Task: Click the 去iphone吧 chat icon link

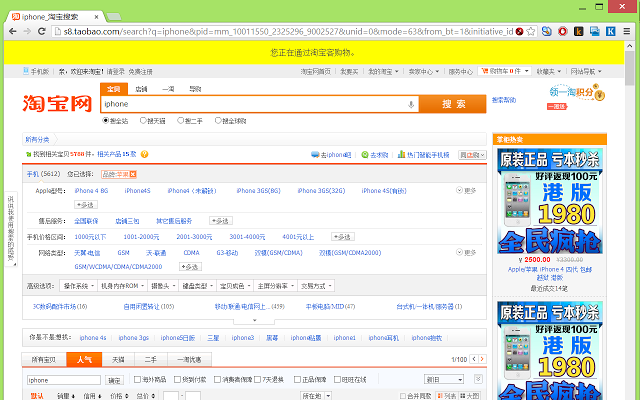Action: point(331,155)
